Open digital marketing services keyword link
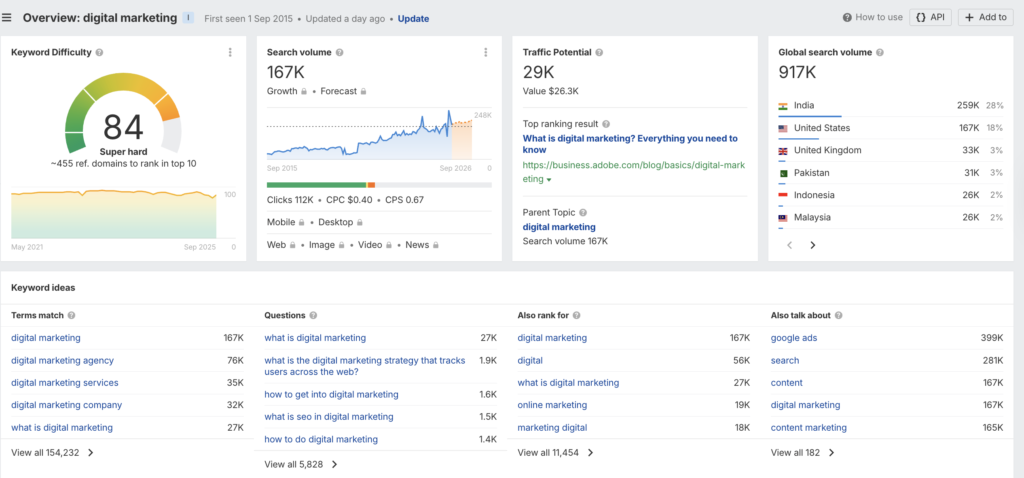The image size is (1024, 478). pyautogui.click(x=65, y=383)
